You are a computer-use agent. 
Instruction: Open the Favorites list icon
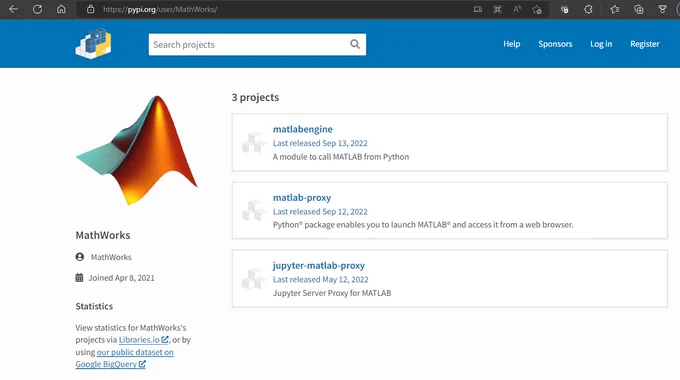[x=615, y=9]
